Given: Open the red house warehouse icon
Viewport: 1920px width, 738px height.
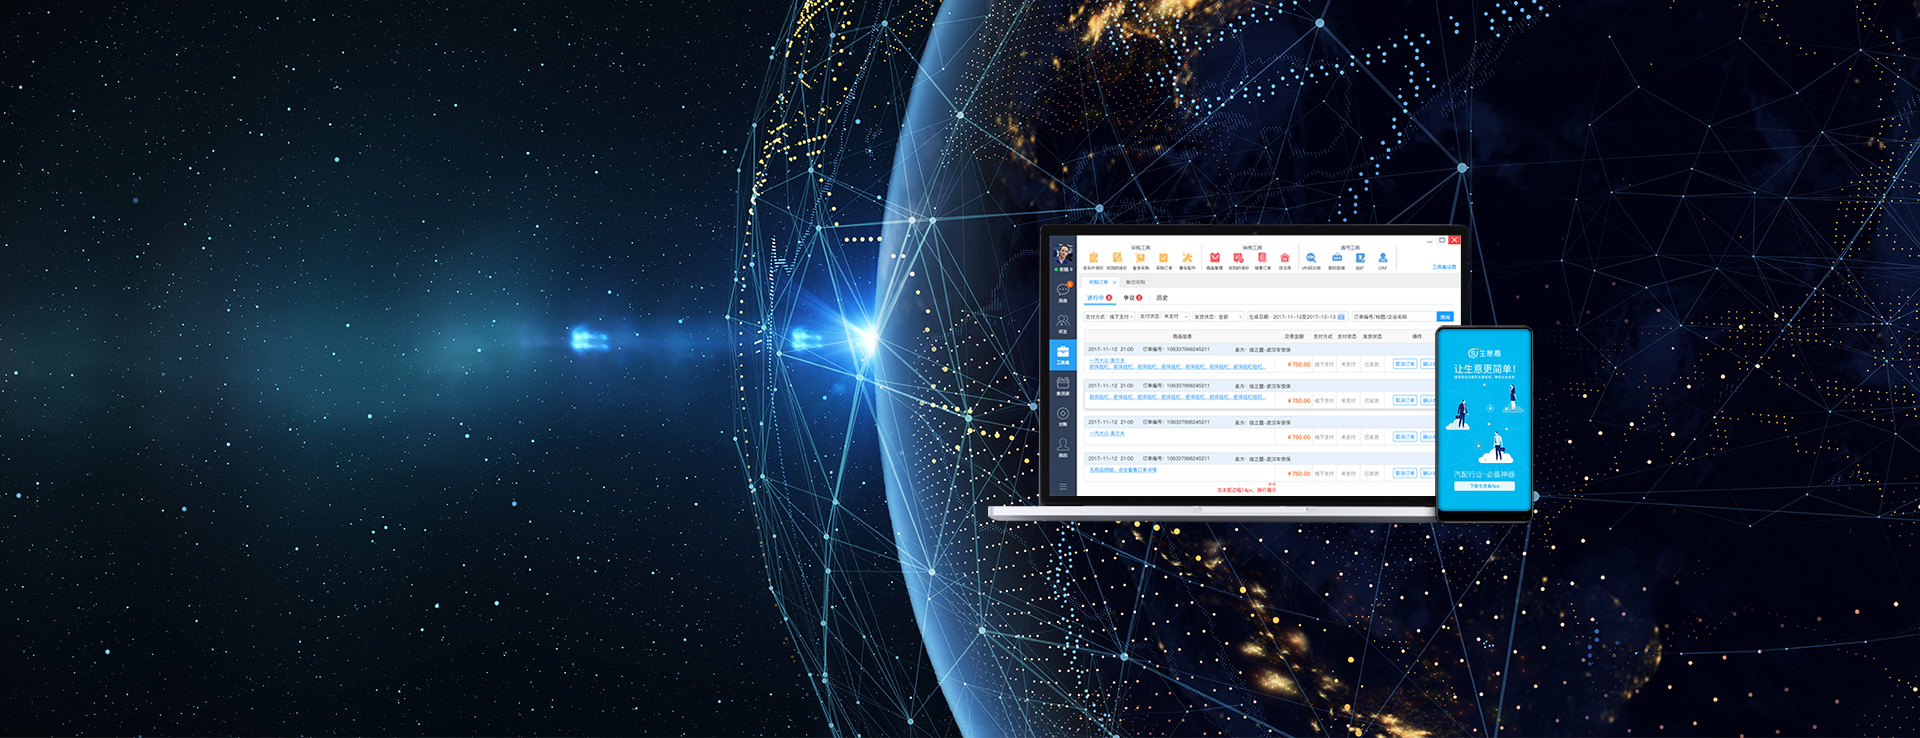Looking at the screenshot, I should (x=1285, y=258).
